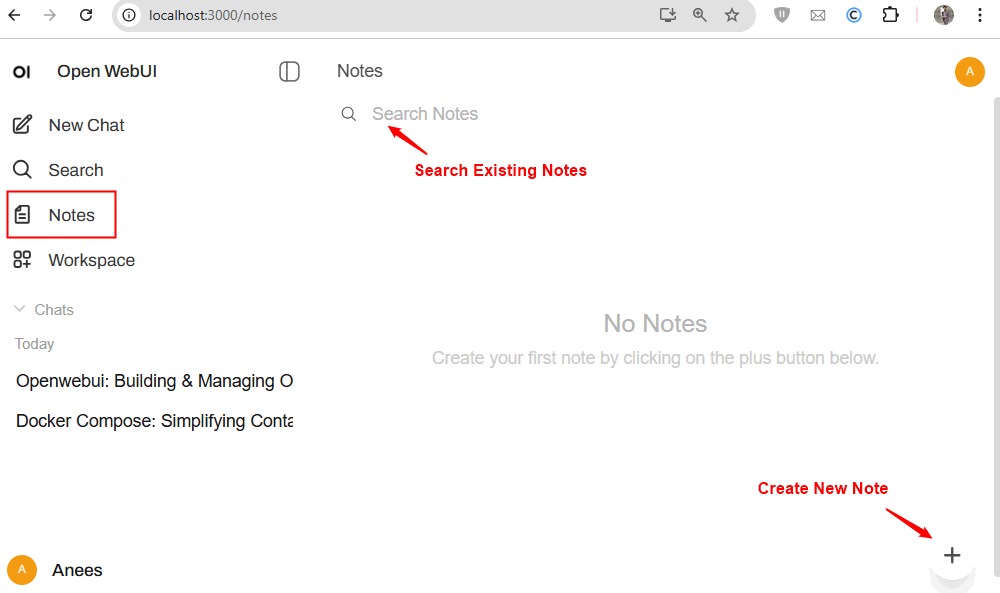The image size is (1000, 593).
Task: Click the browser zoom magnifier icon
Action: pos(700,15)
